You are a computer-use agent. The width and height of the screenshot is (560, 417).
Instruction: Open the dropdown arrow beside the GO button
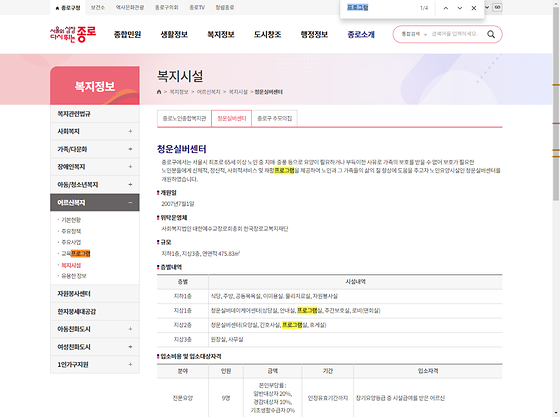(487, 7)
